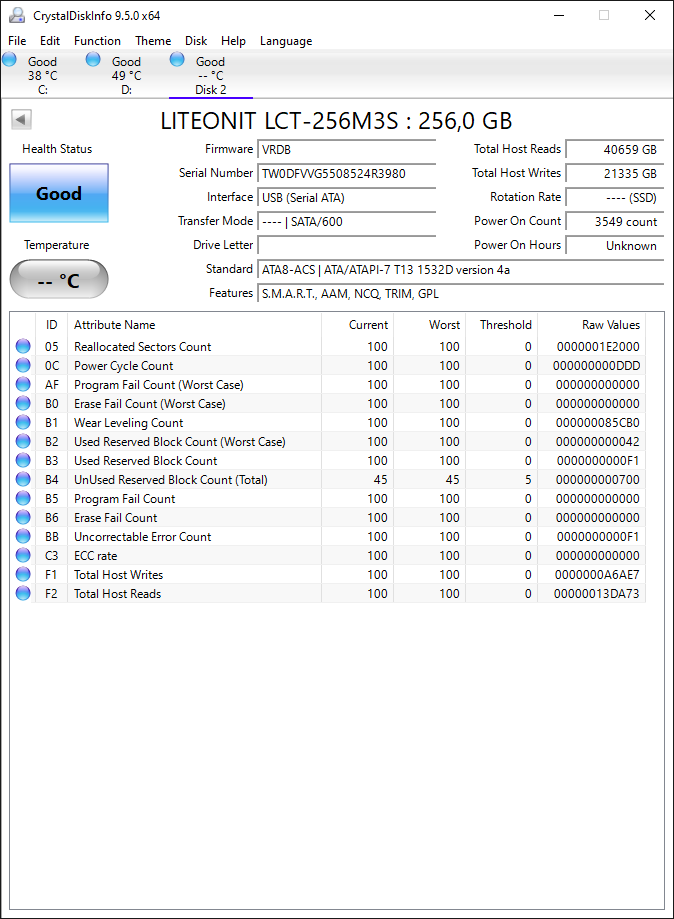Click the ID column header
Image resolution: width=674 pixels, height=919 pixels.
tap(52, 325)
